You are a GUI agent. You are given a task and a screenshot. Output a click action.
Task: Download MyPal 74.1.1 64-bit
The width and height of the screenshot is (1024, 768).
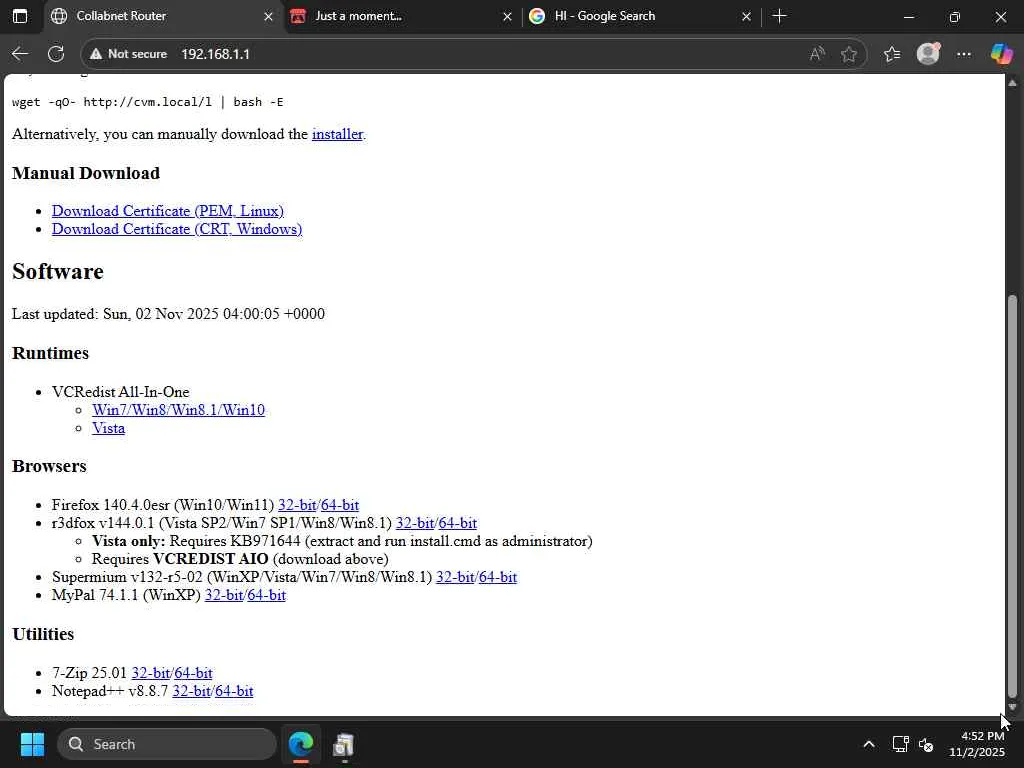[266, 596]
